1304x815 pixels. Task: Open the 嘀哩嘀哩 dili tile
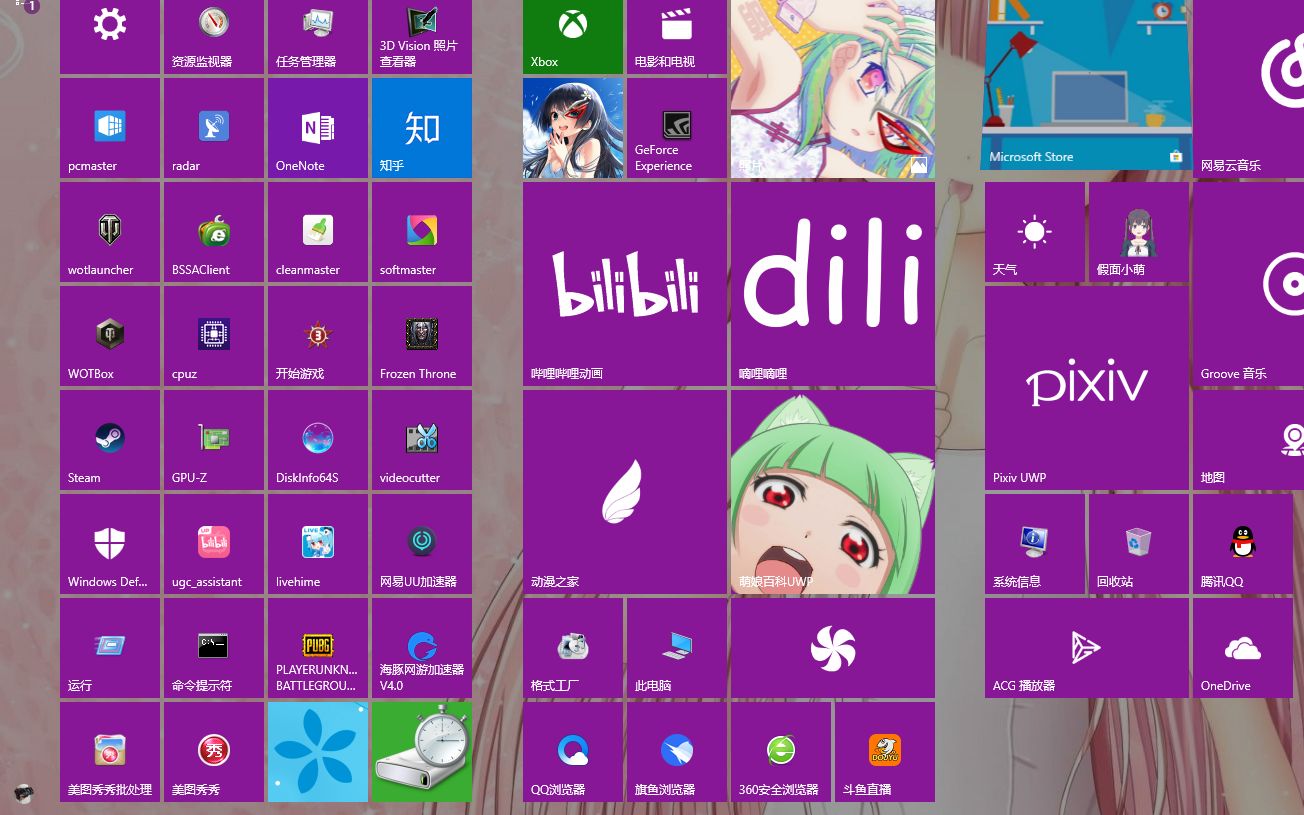pos(833,284)
